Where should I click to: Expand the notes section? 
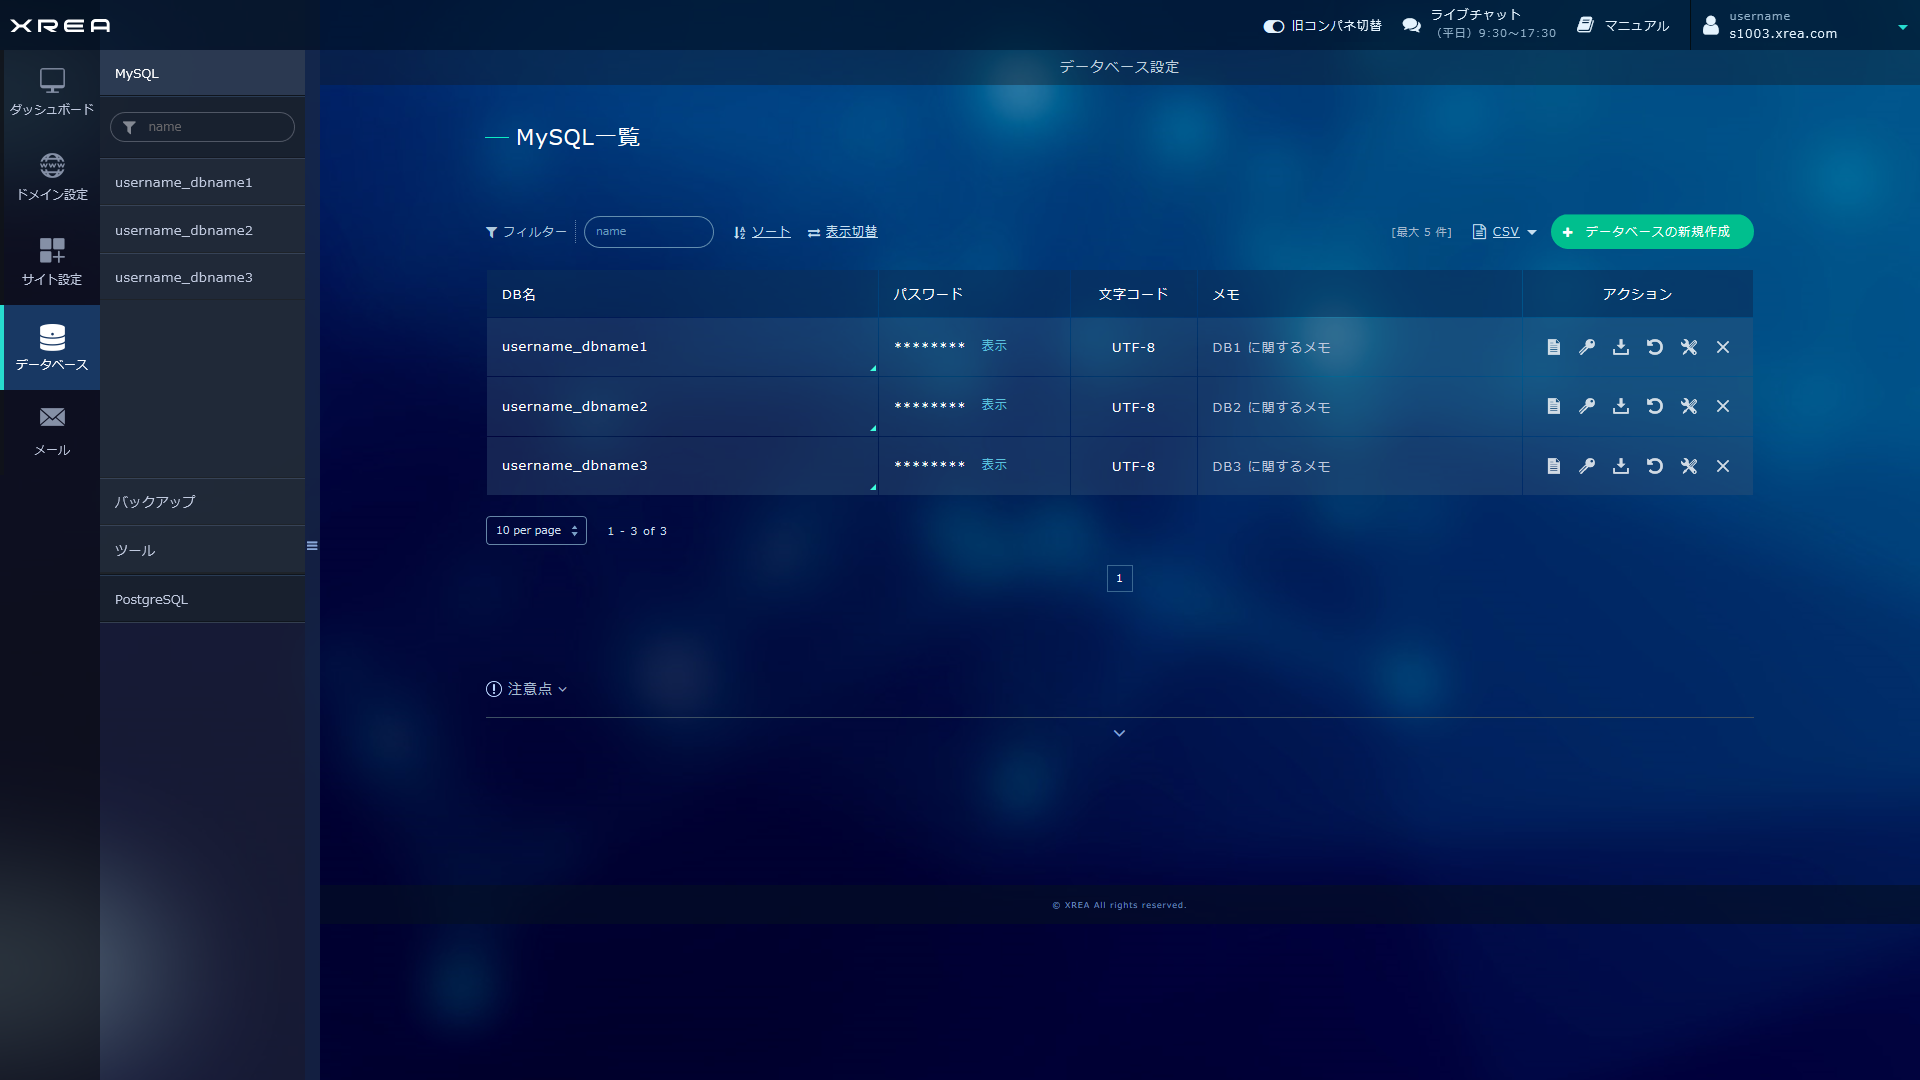(x=527, y=689)
